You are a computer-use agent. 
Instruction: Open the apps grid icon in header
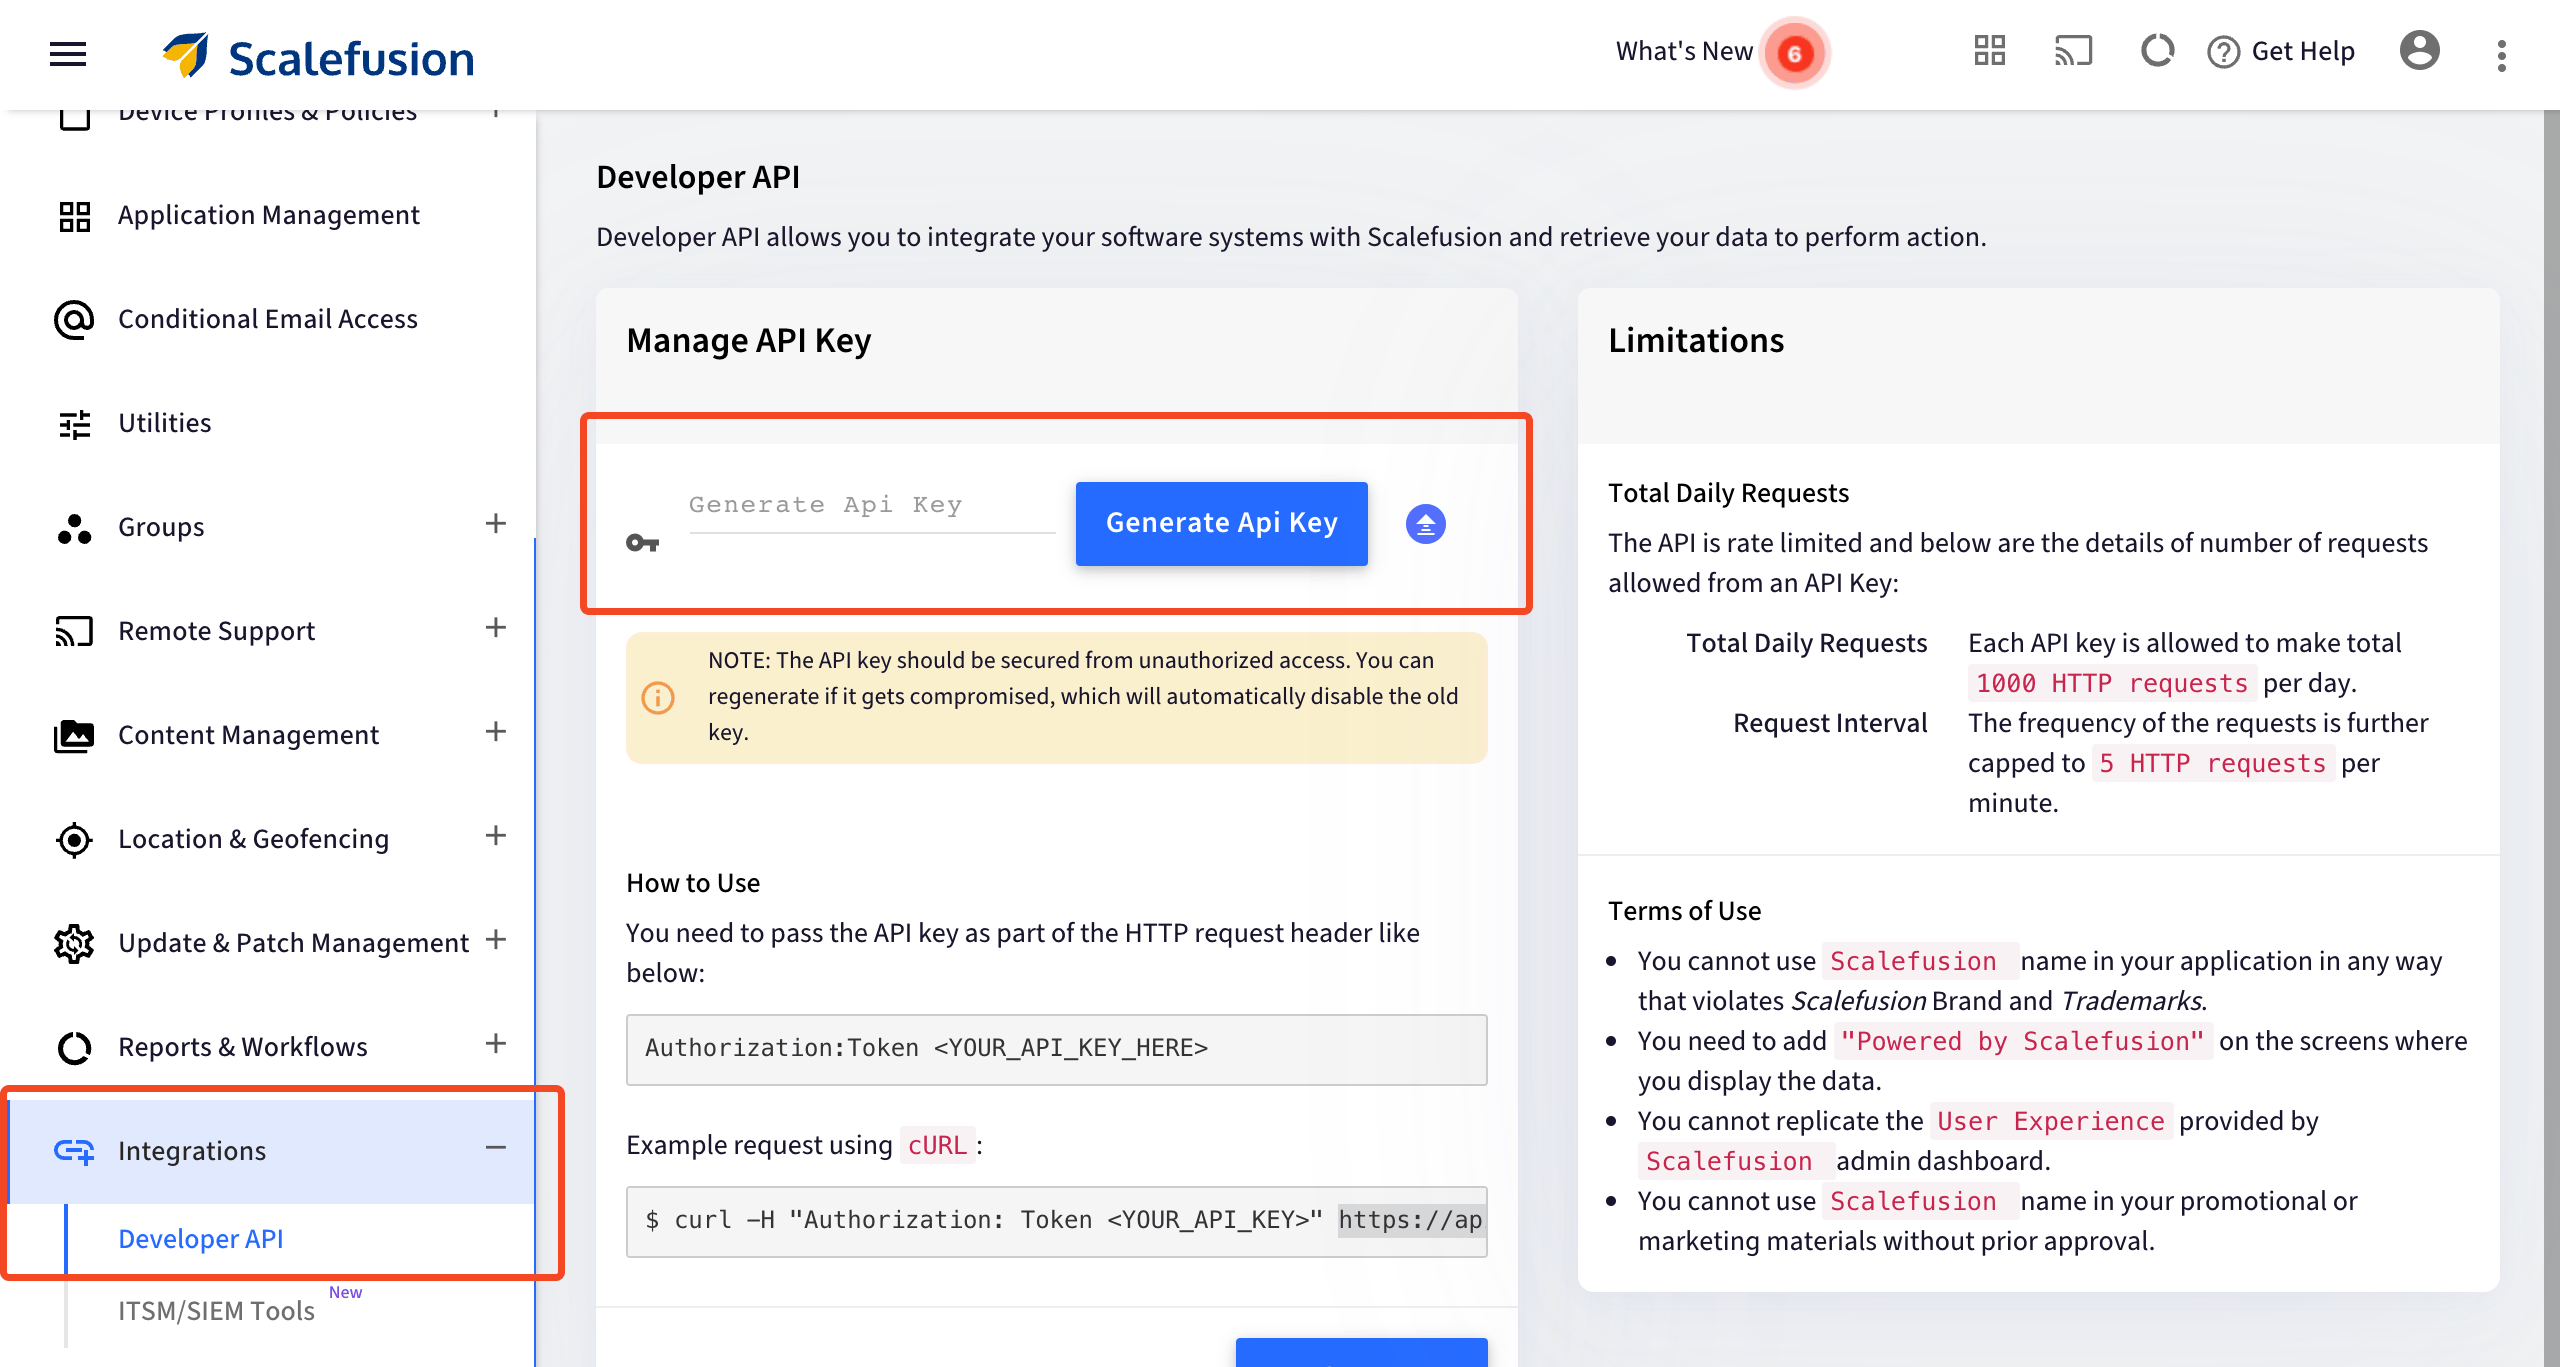pyautogui.click(x=1989, y=51)
